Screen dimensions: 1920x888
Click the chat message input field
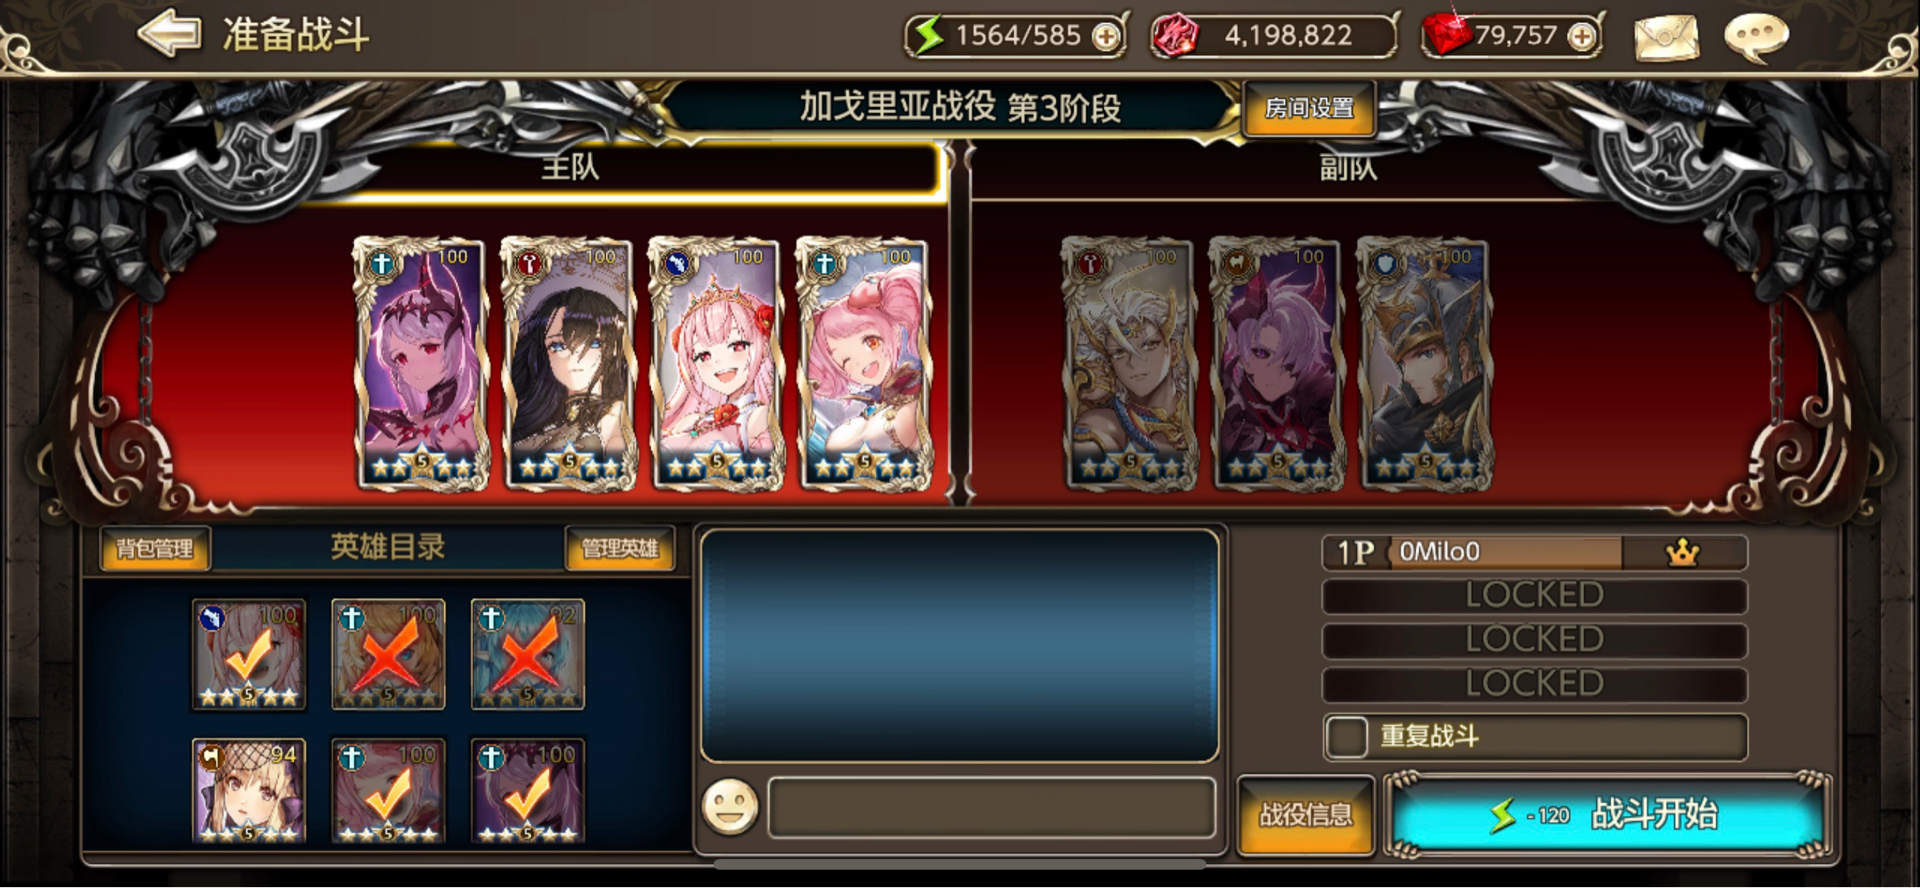991,807
